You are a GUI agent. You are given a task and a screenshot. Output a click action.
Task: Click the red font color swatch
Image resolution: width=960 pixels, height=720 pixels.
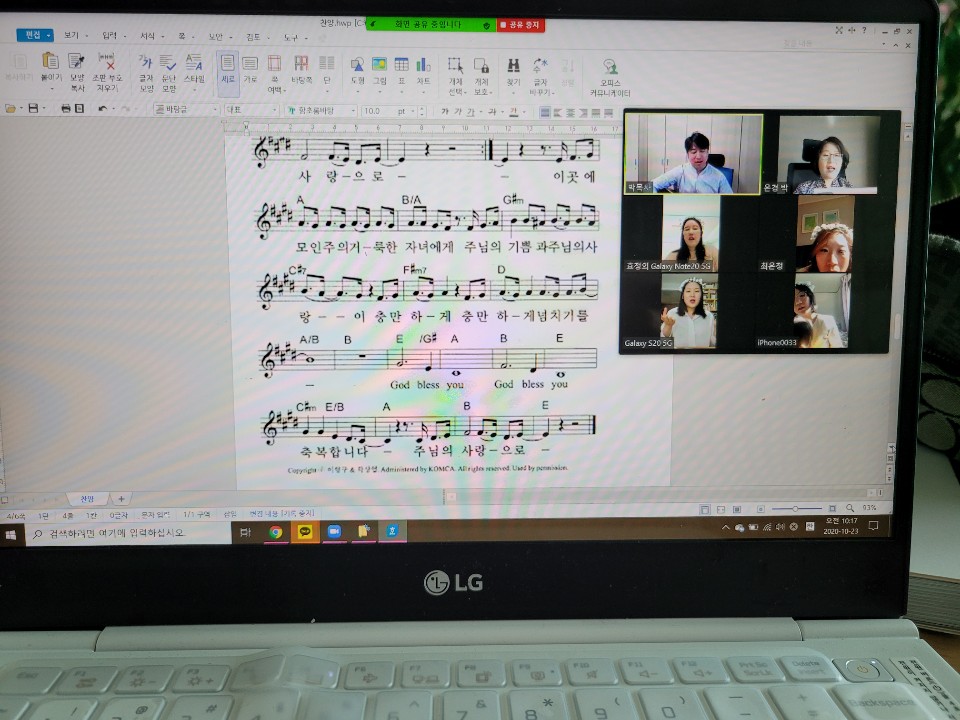514,112
